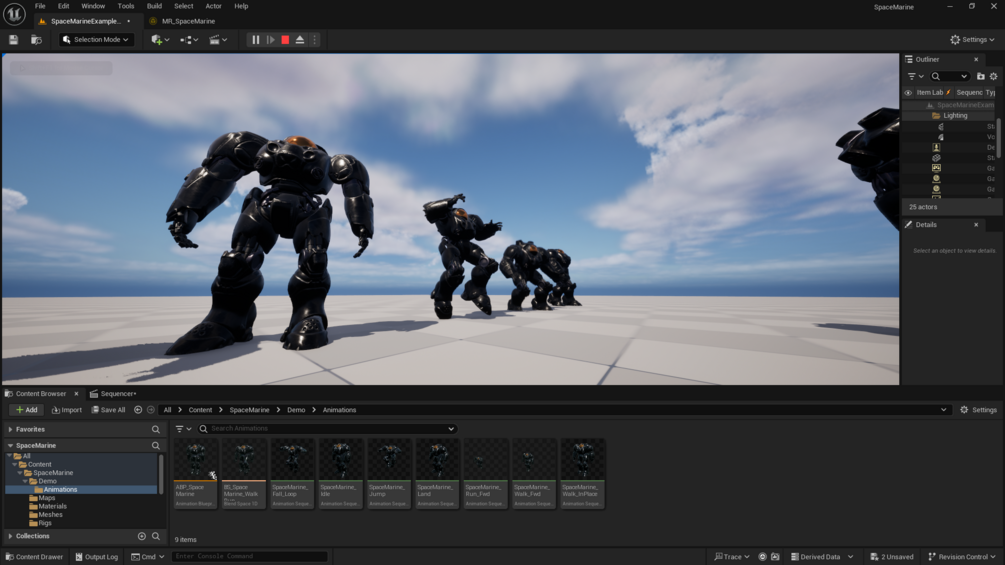Toggle the Outliner visibility eye column
The image size is (1005, 565).
pos(908,92)
